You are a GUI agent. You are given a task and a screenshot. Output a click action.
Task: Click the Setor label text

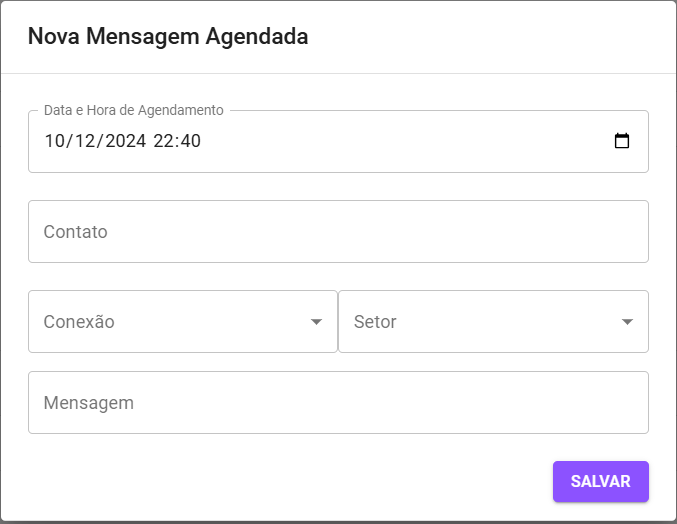375,322
